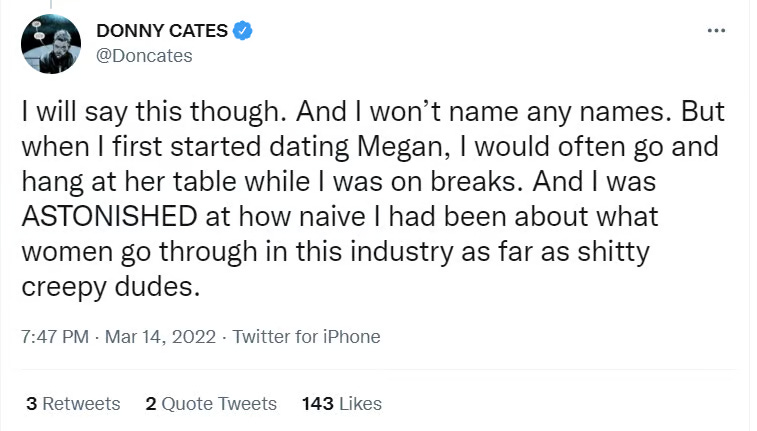This screenshot has height=431, width=757.
Task: Open the Twitter for iPhone source link
Action: click(x=306, y=337)
